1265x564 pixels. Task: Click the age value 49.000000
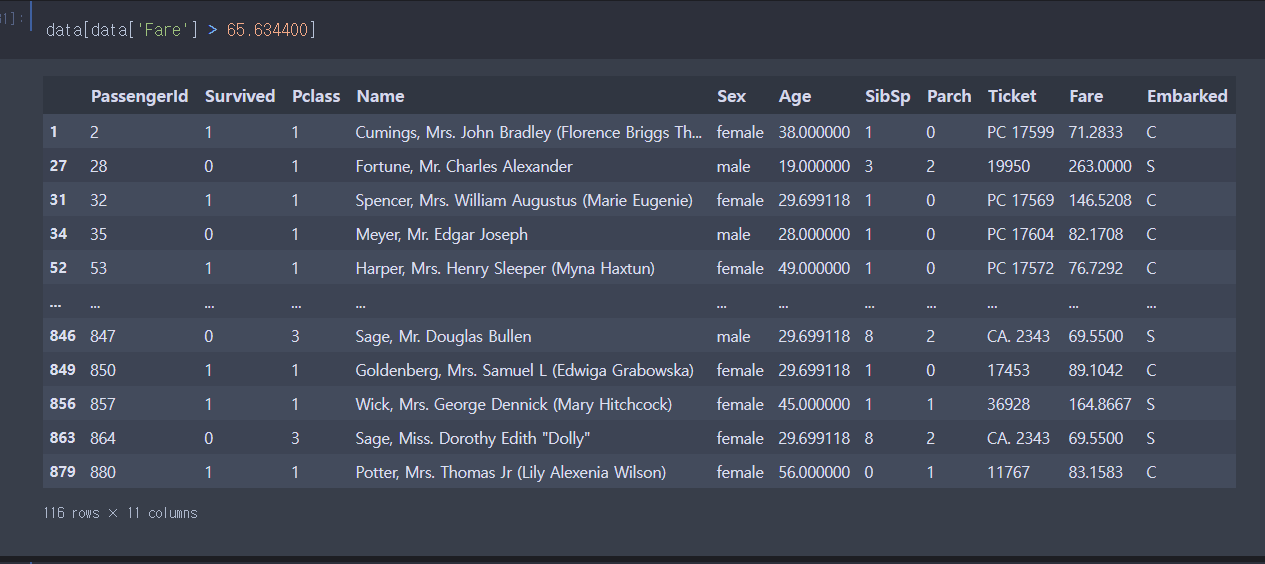814,268
